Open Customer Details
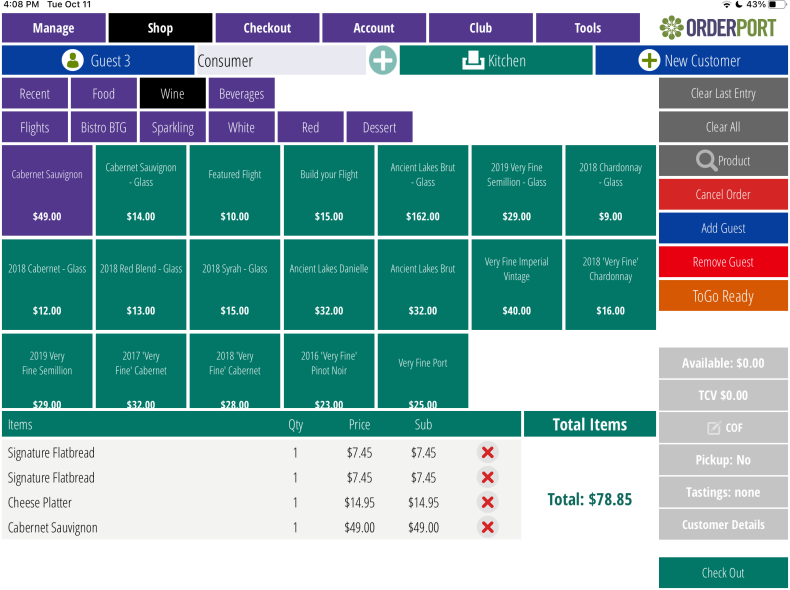 [x=723, y=525]
